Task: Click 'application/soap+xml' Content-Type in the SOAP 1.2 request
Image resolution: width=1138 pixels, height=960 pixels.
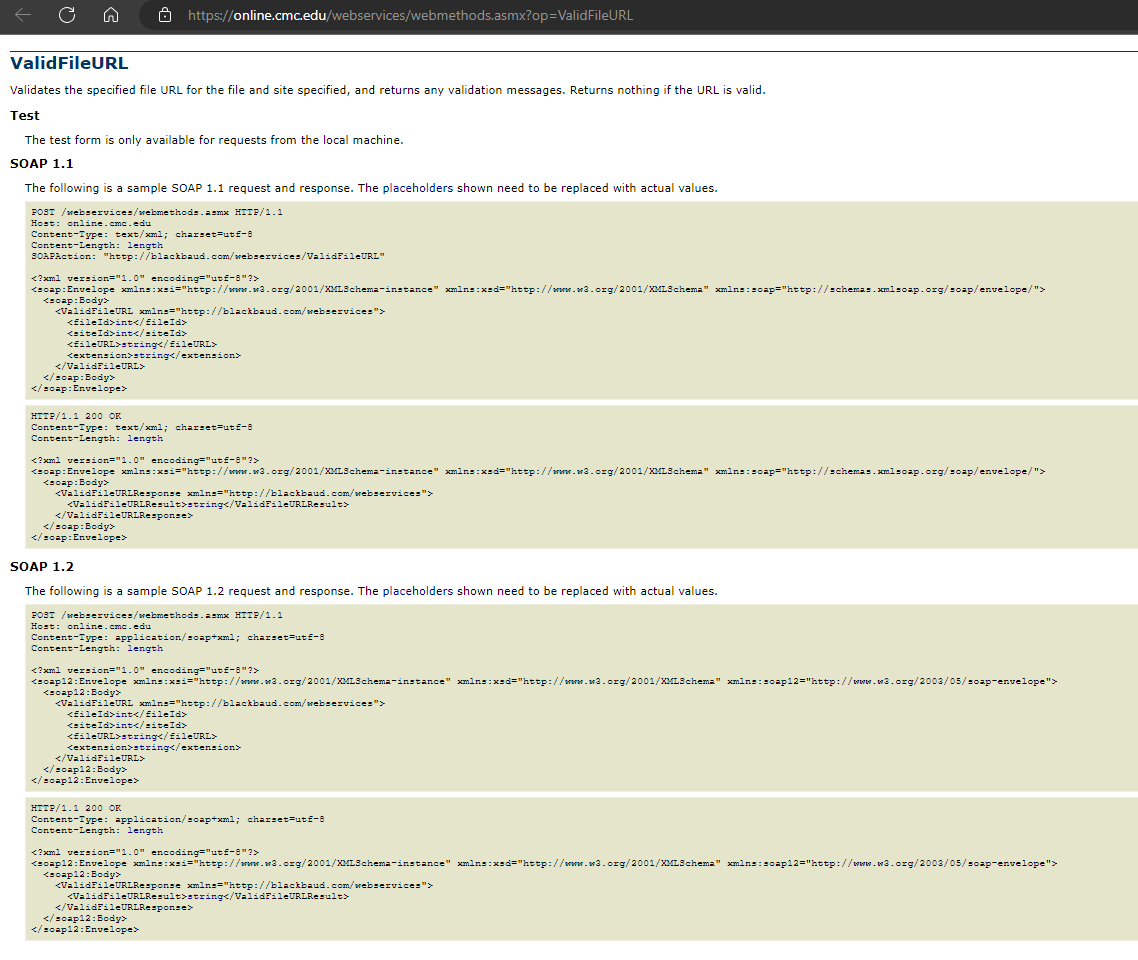Action: [x=178, y=637]
